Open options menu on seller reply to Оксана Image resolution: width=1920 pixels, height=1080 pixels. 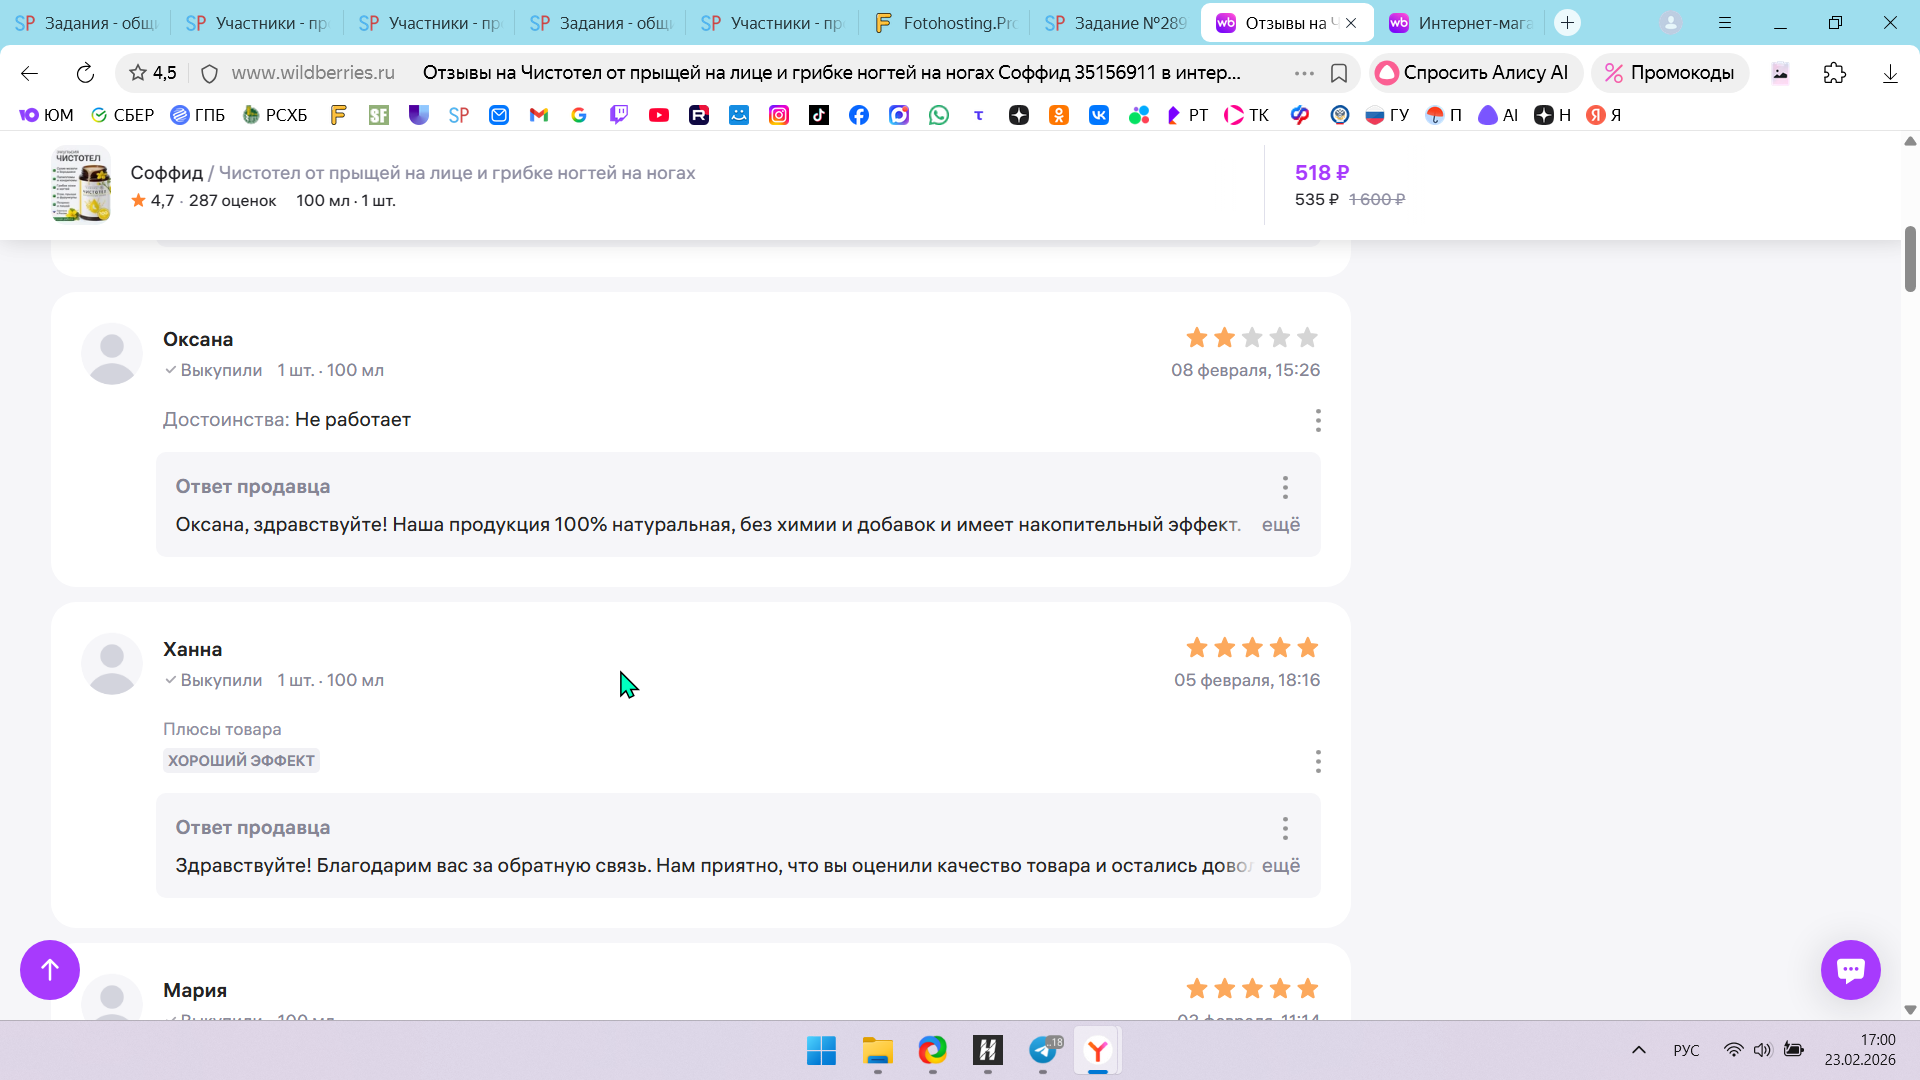tap(1285, 487)
